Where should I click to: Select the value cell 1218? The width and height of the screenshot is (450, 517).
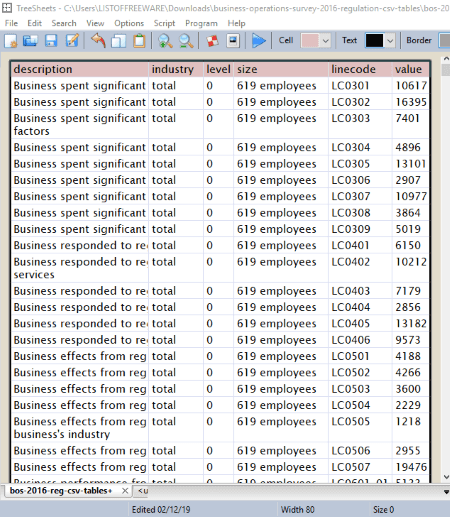pyautogui.click(x=411, y=428)
